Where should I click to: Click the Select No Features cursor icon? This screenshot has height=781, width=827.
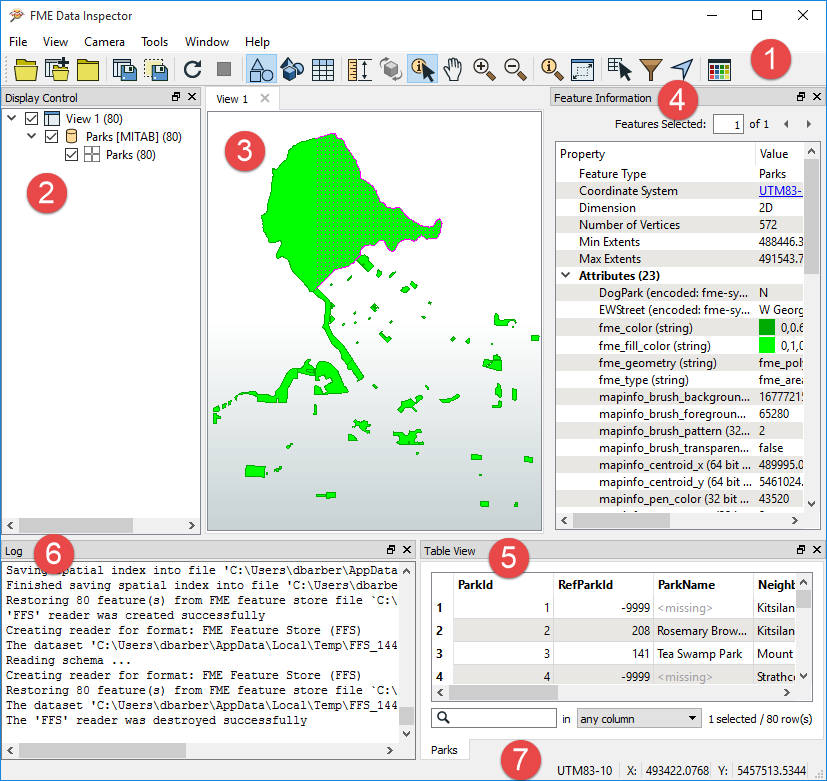620,70
